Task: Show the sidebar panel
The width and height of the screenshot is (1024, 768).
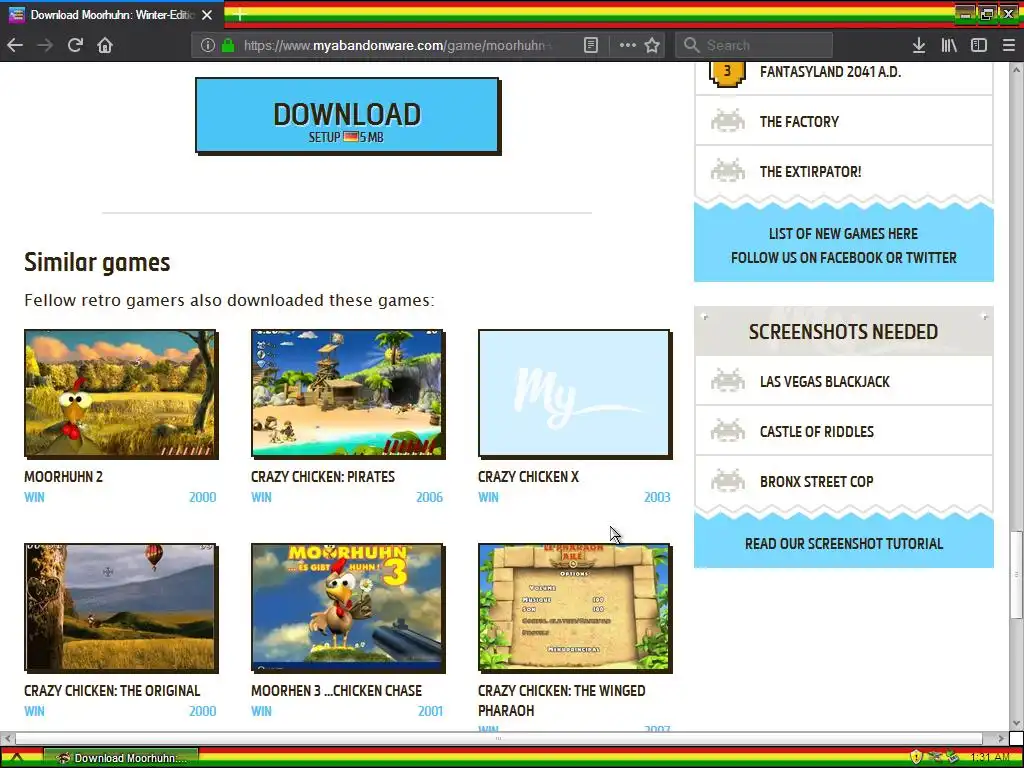Action: (x=978, y=45)
